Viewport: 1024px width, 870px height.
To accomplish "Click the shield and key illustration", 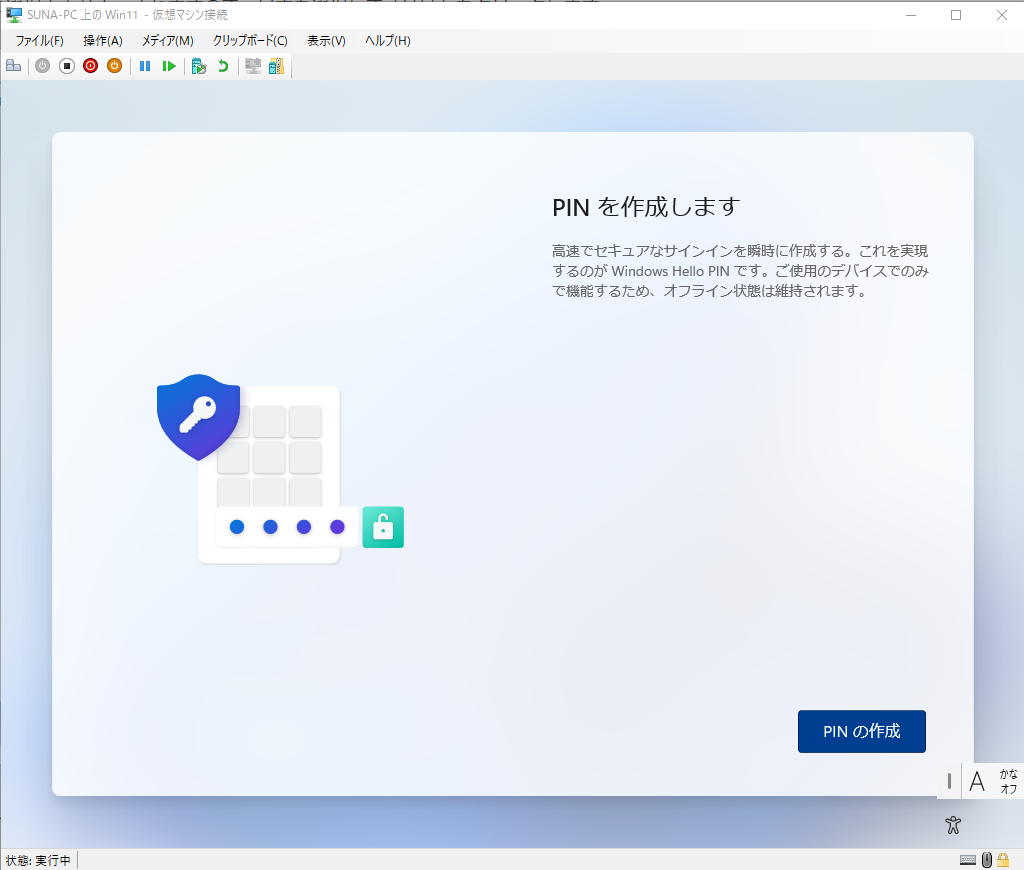I will point(199,417).
